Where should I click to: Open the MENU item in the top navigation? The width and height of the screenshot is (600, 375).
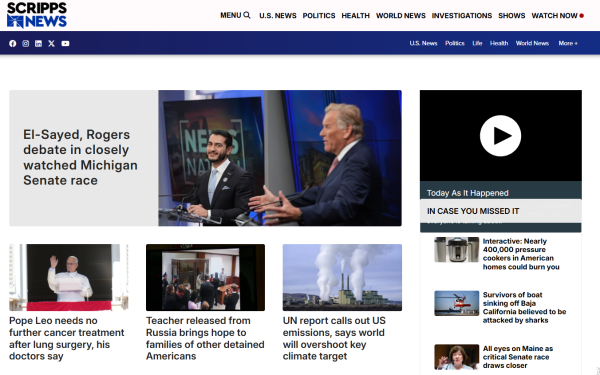[x=231, y=15]
